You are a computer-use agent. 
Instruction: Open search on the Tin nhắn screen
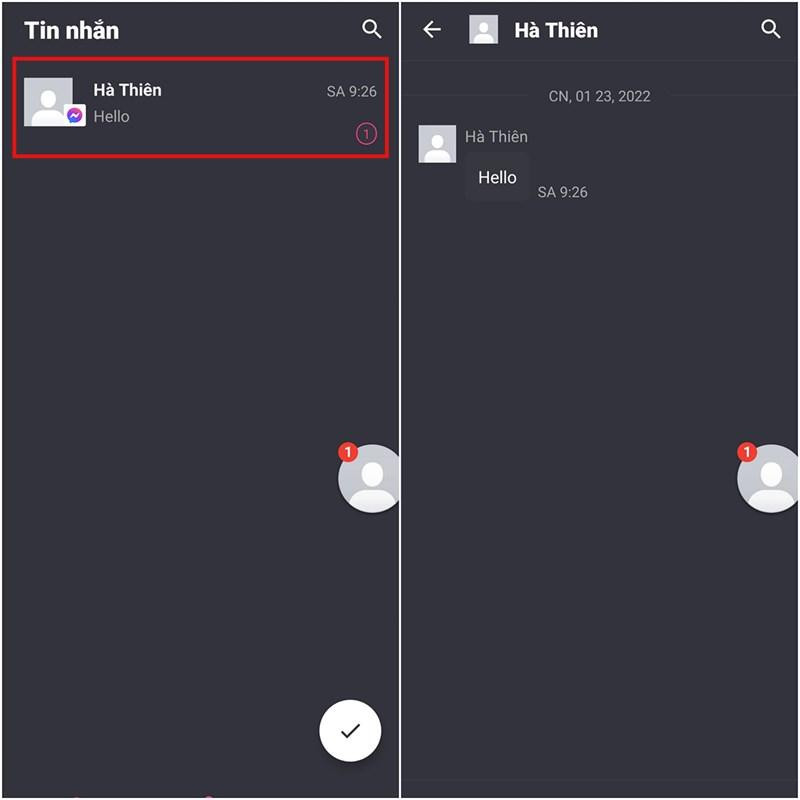(x=371, y=29)
